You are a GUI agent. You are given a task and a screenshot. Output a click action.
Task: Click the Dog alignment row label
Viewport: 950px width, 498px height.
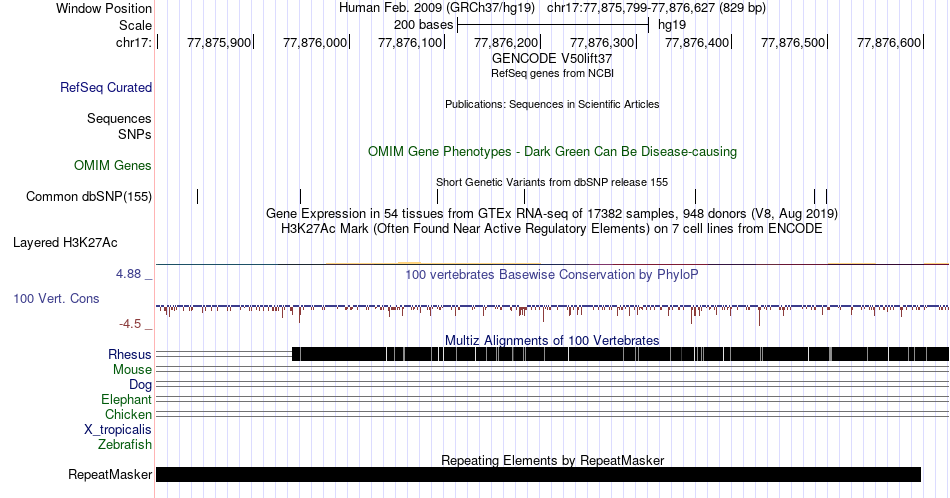[x=141, y=385]
